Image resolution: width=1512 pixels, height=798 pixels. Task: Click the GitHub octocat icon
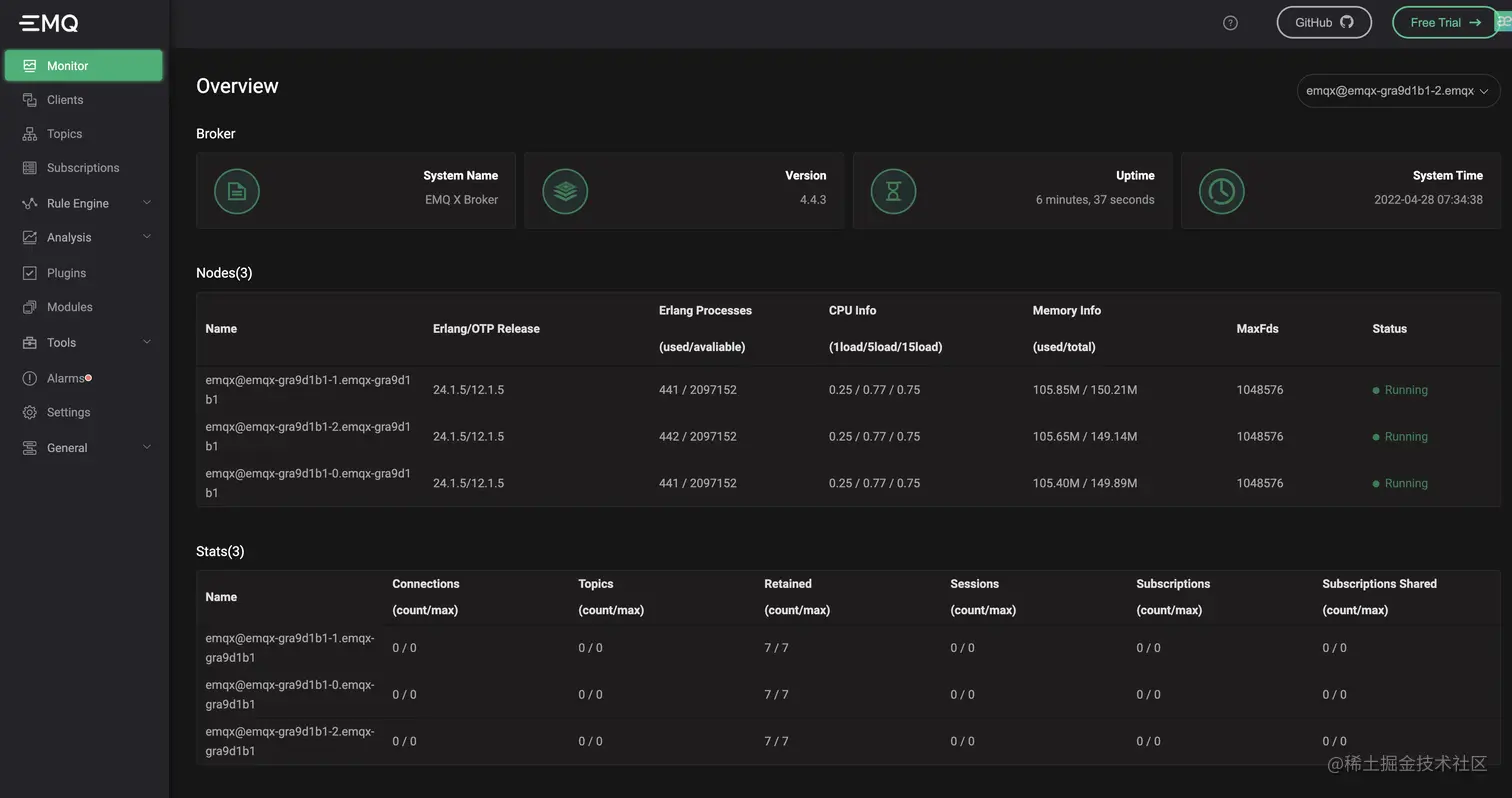coord(1347,22)
